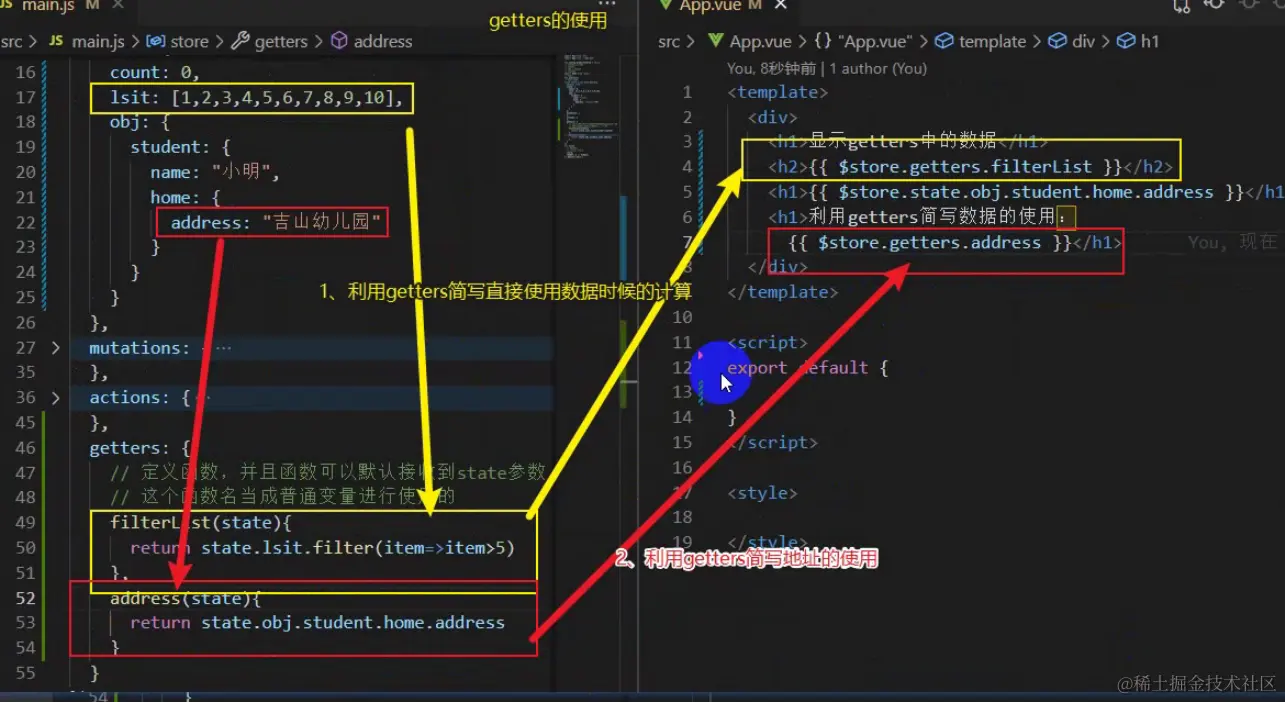Viewport: 1285px width, 702px height.
Task: Click the closing </template> tag
Action: [783, 292]
